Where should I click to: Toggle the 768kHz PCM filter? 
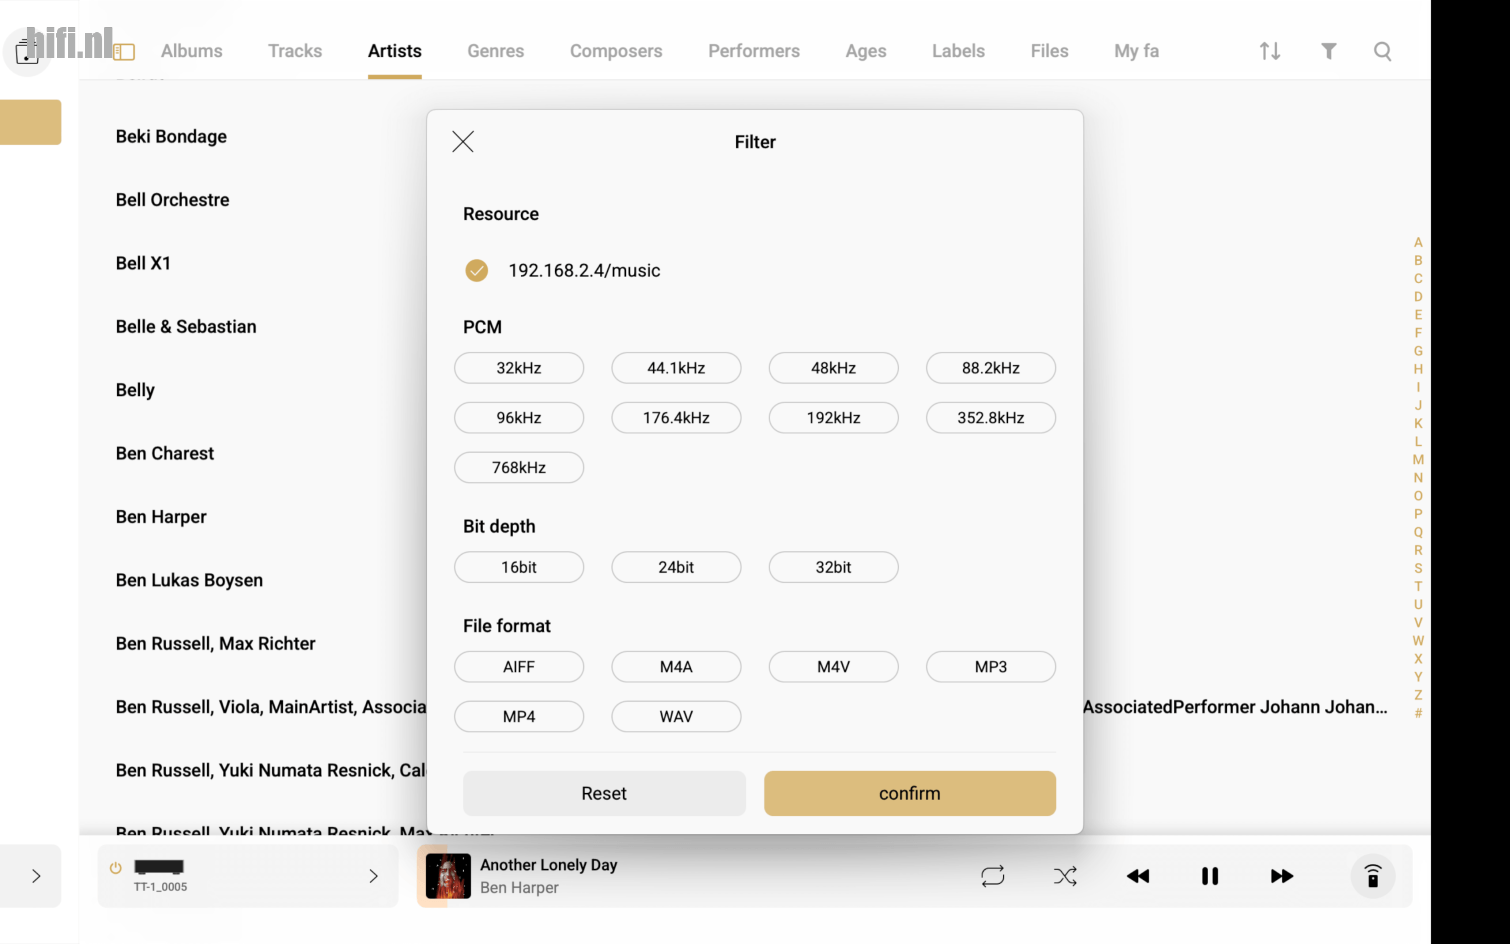[x=519, y=467]
